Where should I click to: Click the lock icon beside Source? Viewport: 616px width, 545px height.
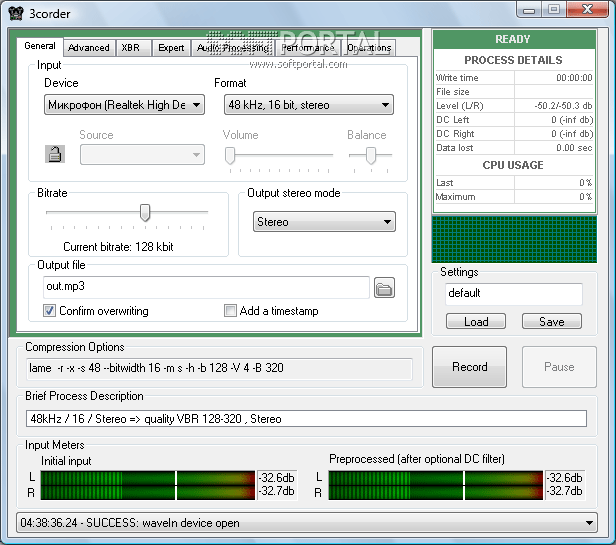[55, 154]
